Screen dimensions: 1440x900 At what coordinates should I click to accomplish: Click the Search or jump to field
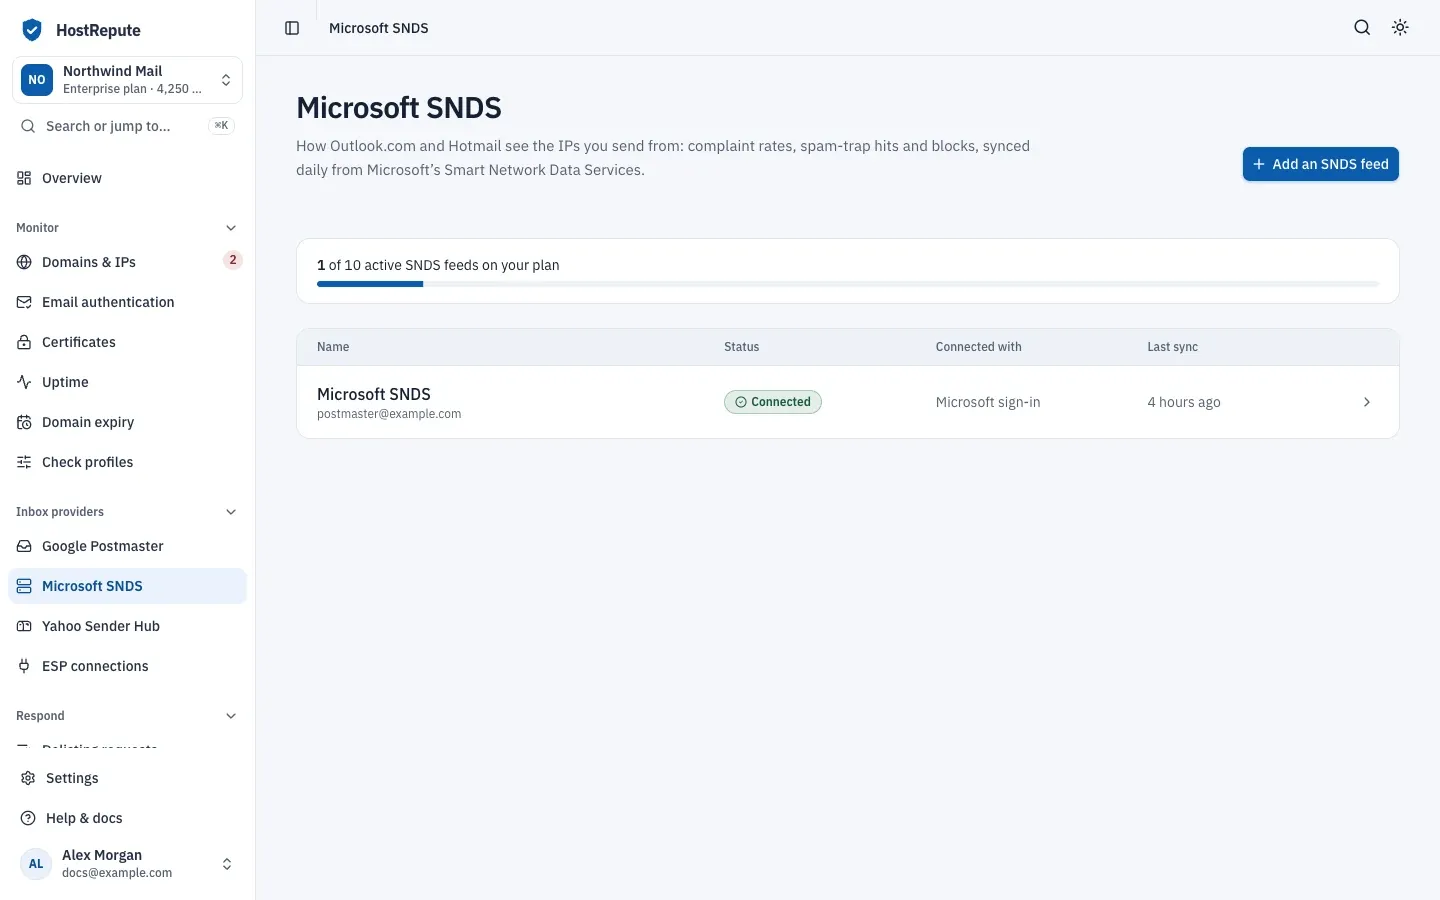(127, 126)
